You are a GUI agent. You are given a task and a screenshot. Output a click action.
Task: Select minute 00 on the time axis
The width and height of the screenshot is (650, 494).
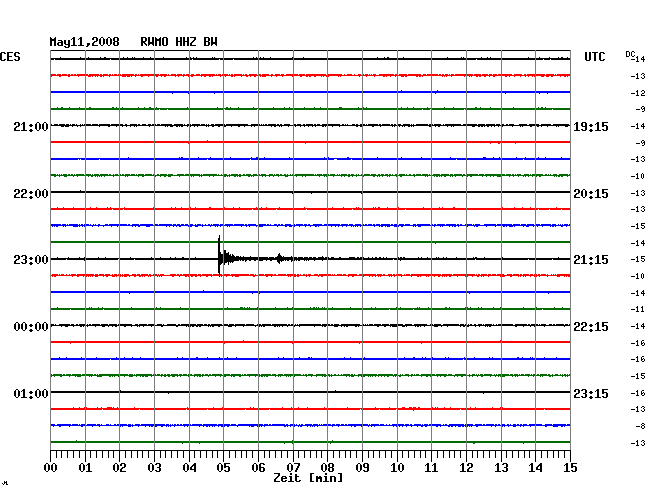tap(51, 467)
